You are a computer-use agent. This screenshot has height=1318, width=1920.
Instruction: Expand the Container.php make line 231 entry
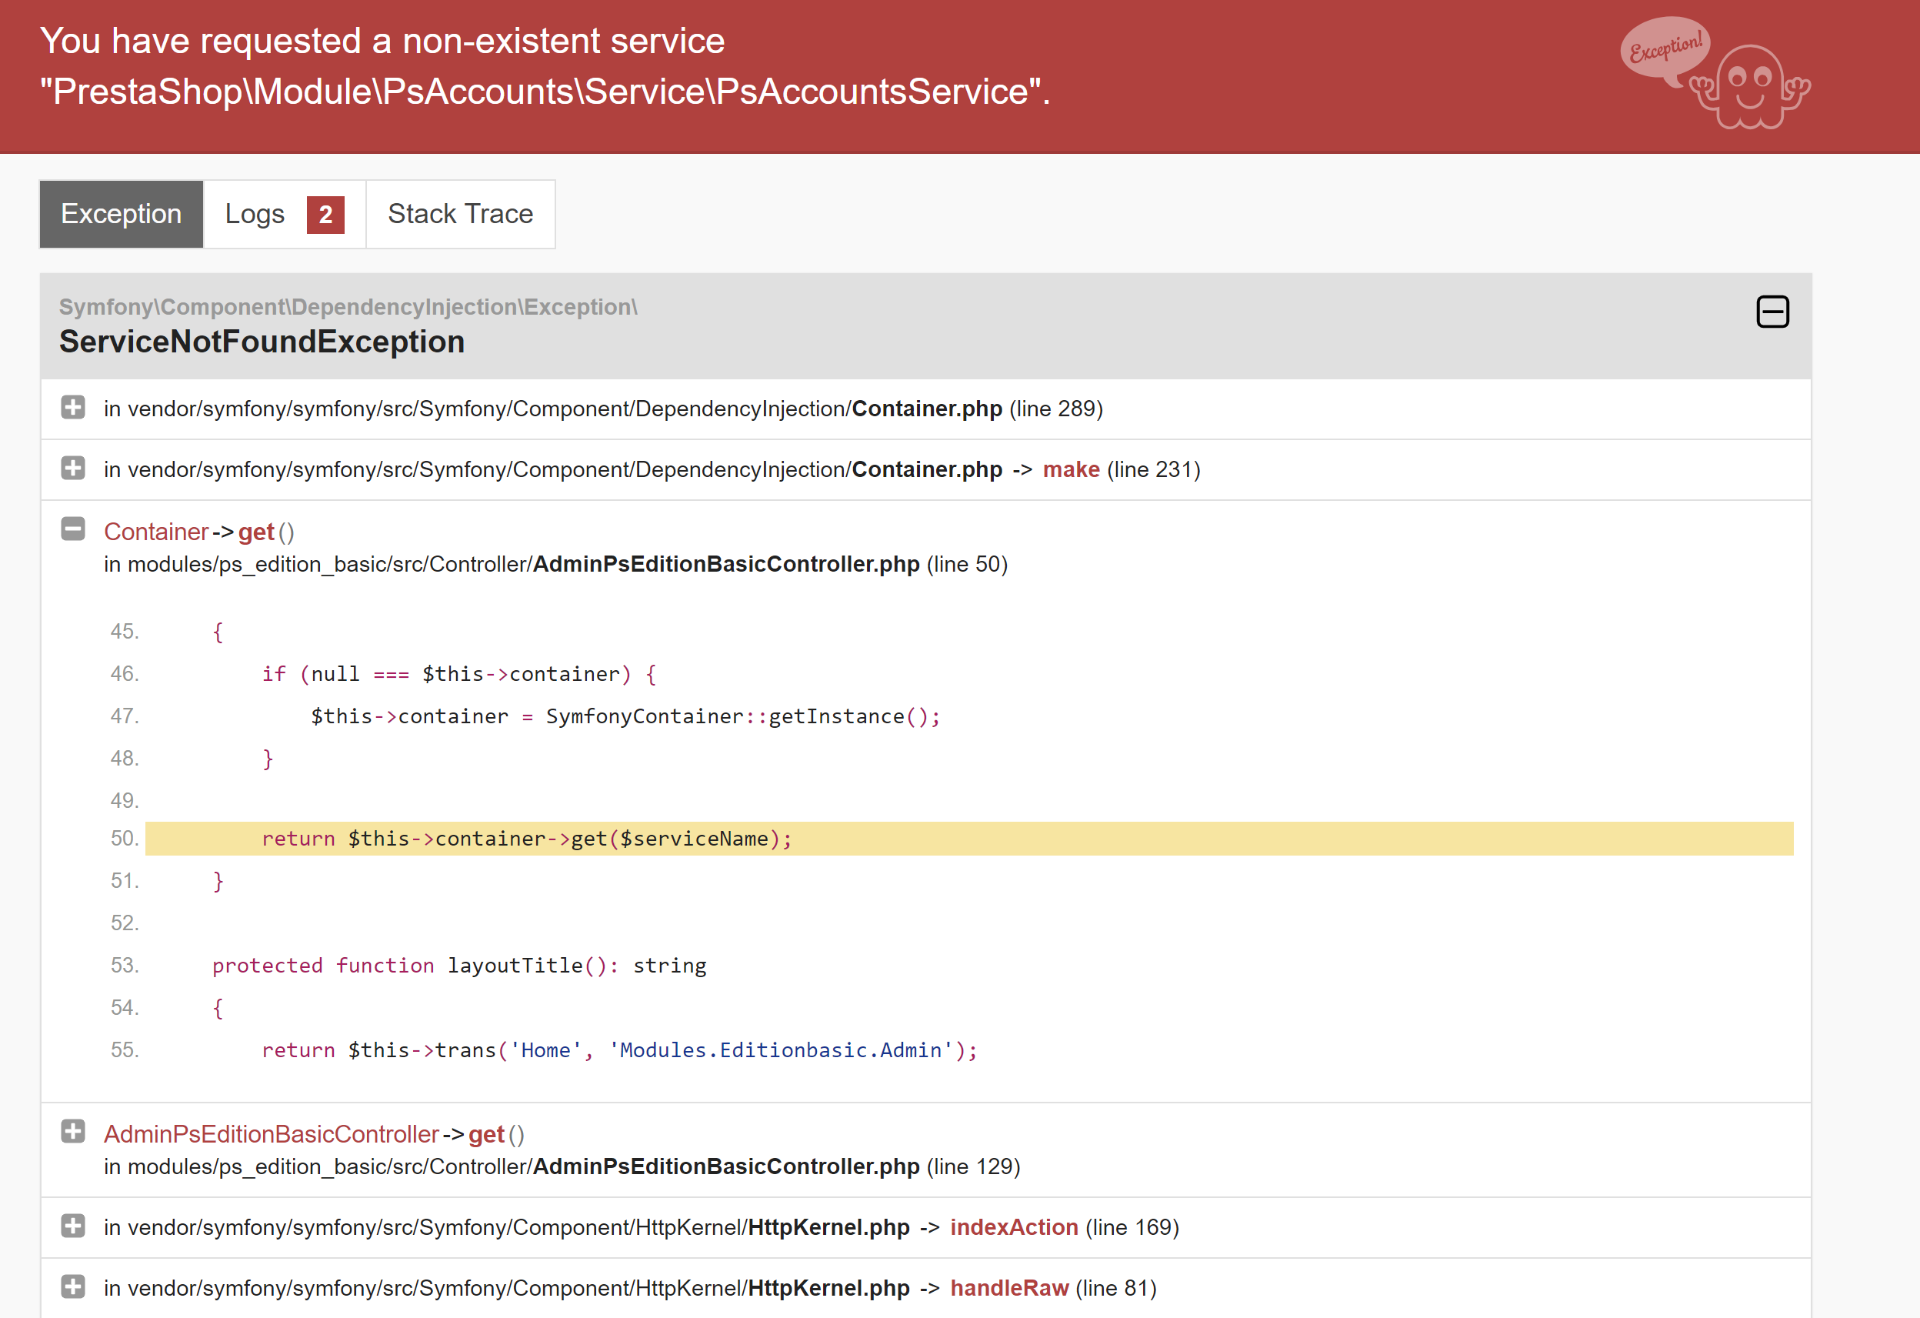[73, 469]
